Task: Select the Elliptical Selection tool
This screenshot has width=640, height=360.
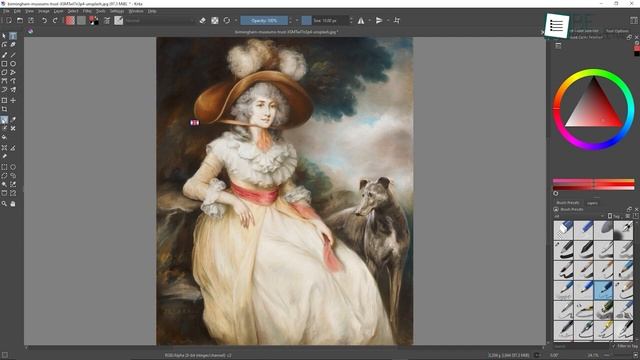Action: (x=13, y=167)
